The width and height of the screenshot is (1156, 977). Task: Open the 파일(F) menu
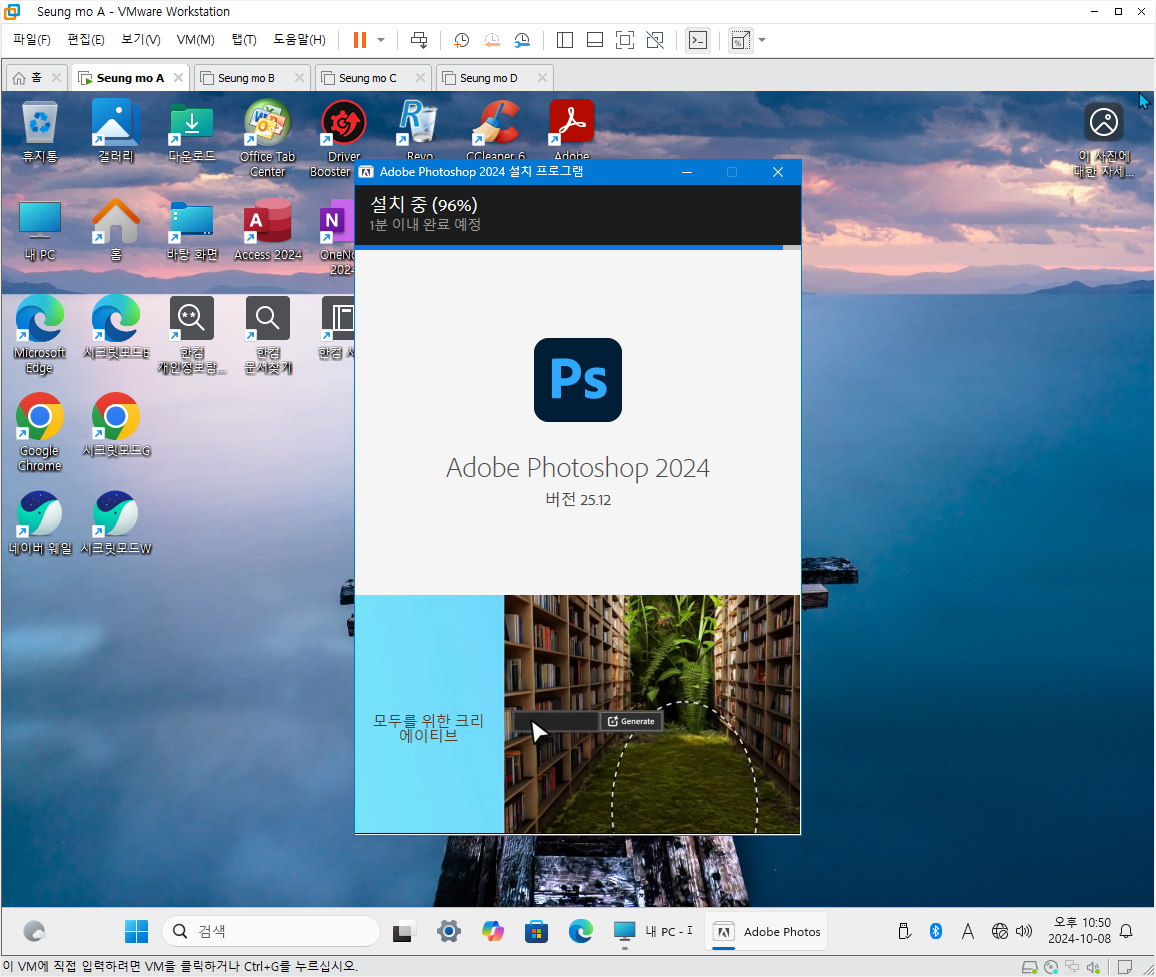32,40
